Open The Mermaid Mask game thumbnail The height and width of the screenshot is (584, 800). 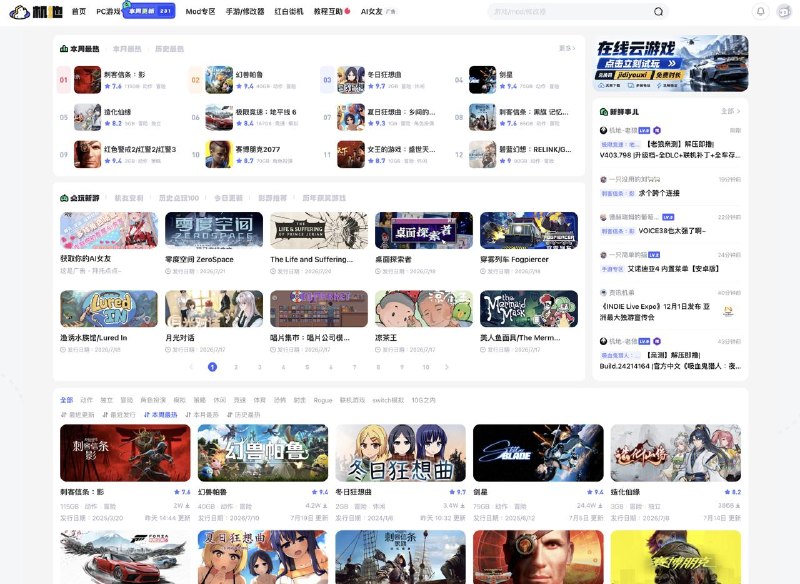(x=529, y=309)
